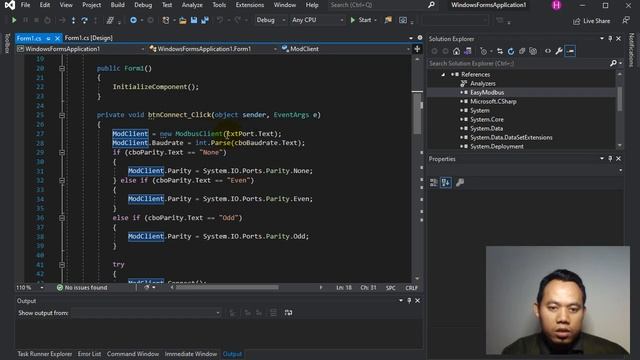Open the Debug configuration dropdown
Screen dimensions: 640x360
point(270,20)
